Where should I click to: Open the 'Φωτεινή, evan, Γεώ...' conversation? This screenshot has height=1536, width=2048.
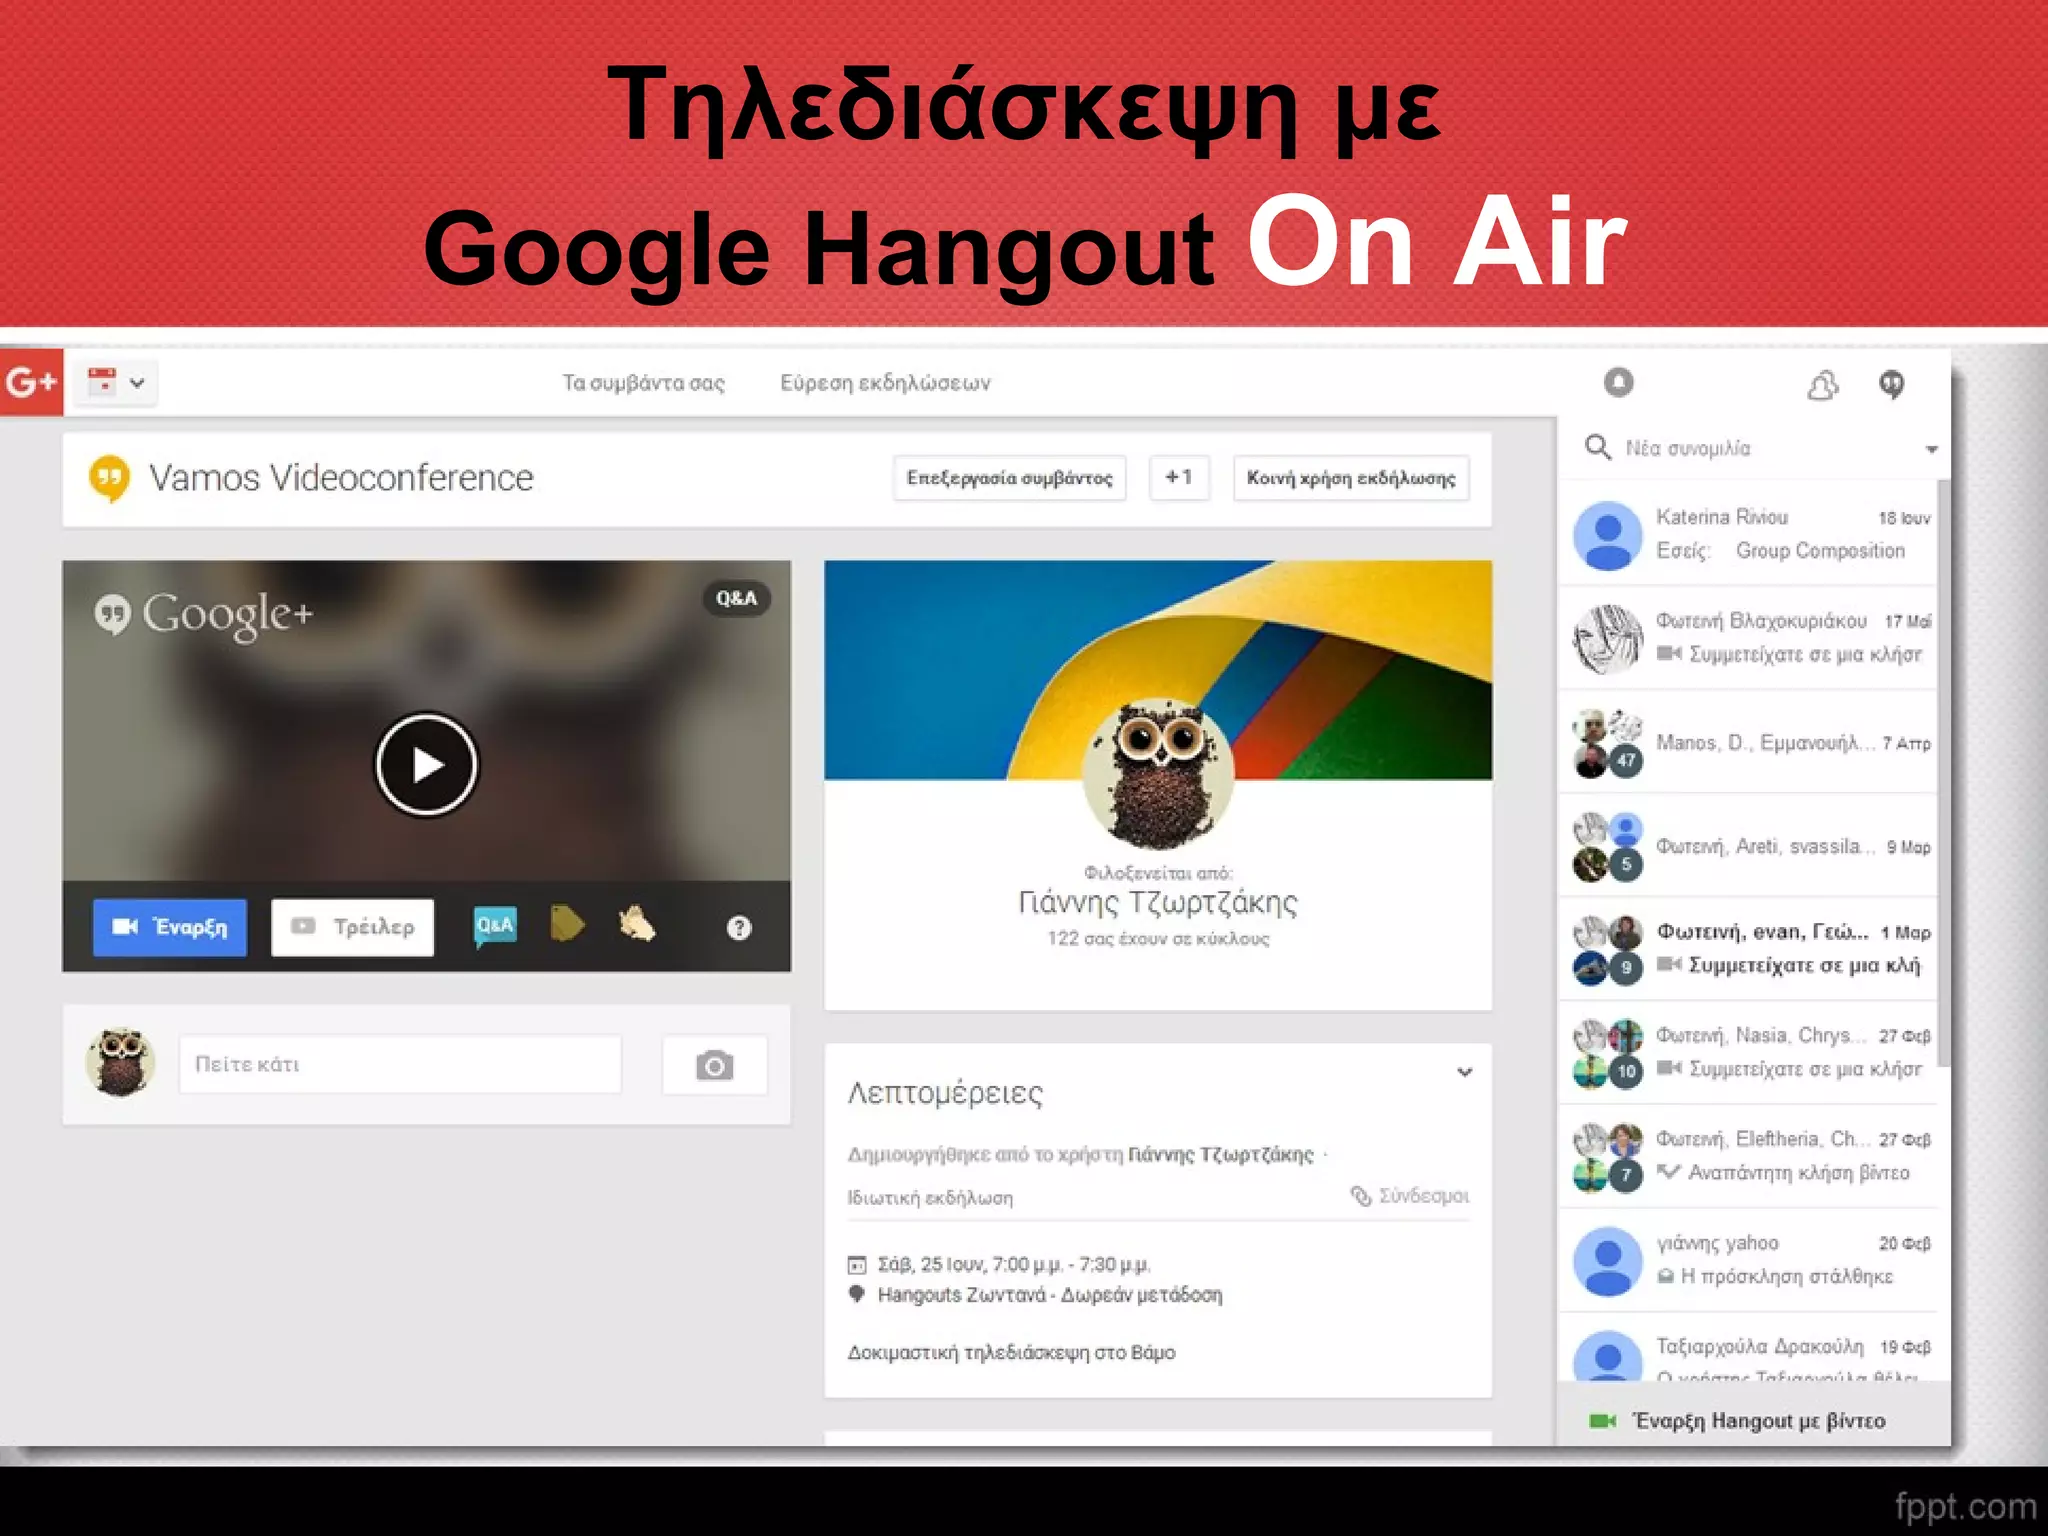1748,949
